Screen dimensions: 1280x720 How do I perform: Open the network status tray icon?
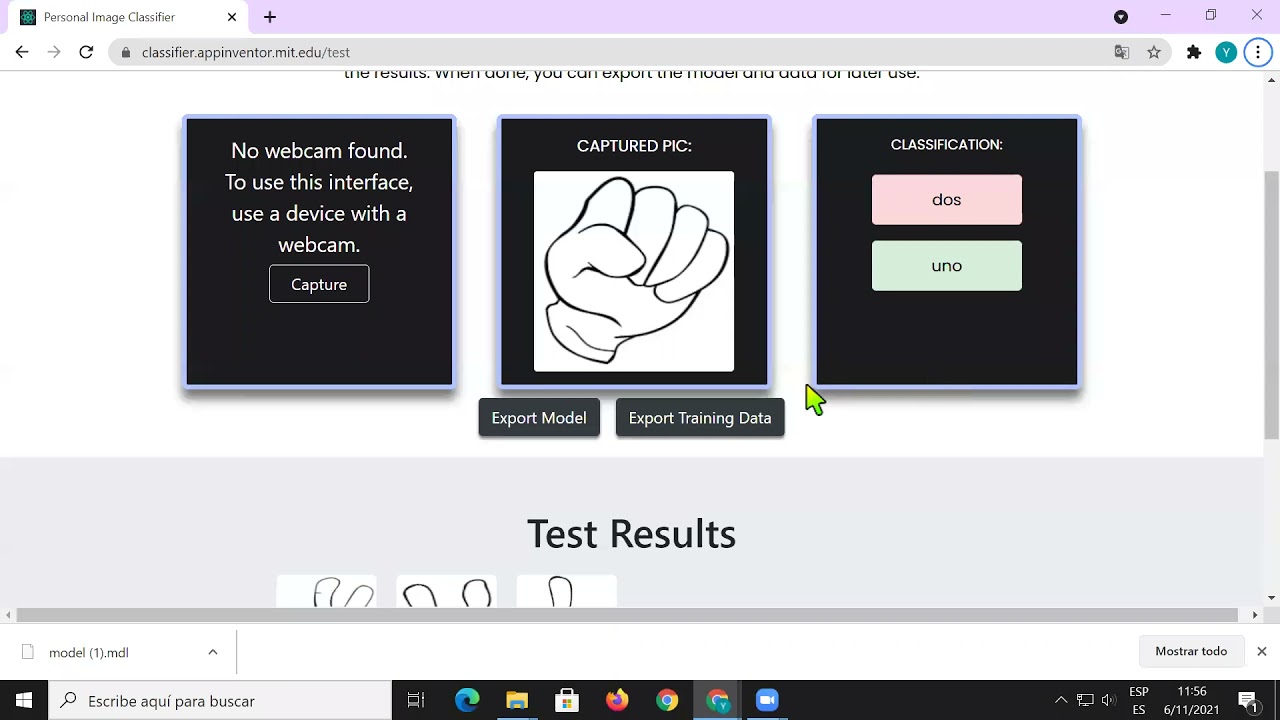click(1085, 701)
